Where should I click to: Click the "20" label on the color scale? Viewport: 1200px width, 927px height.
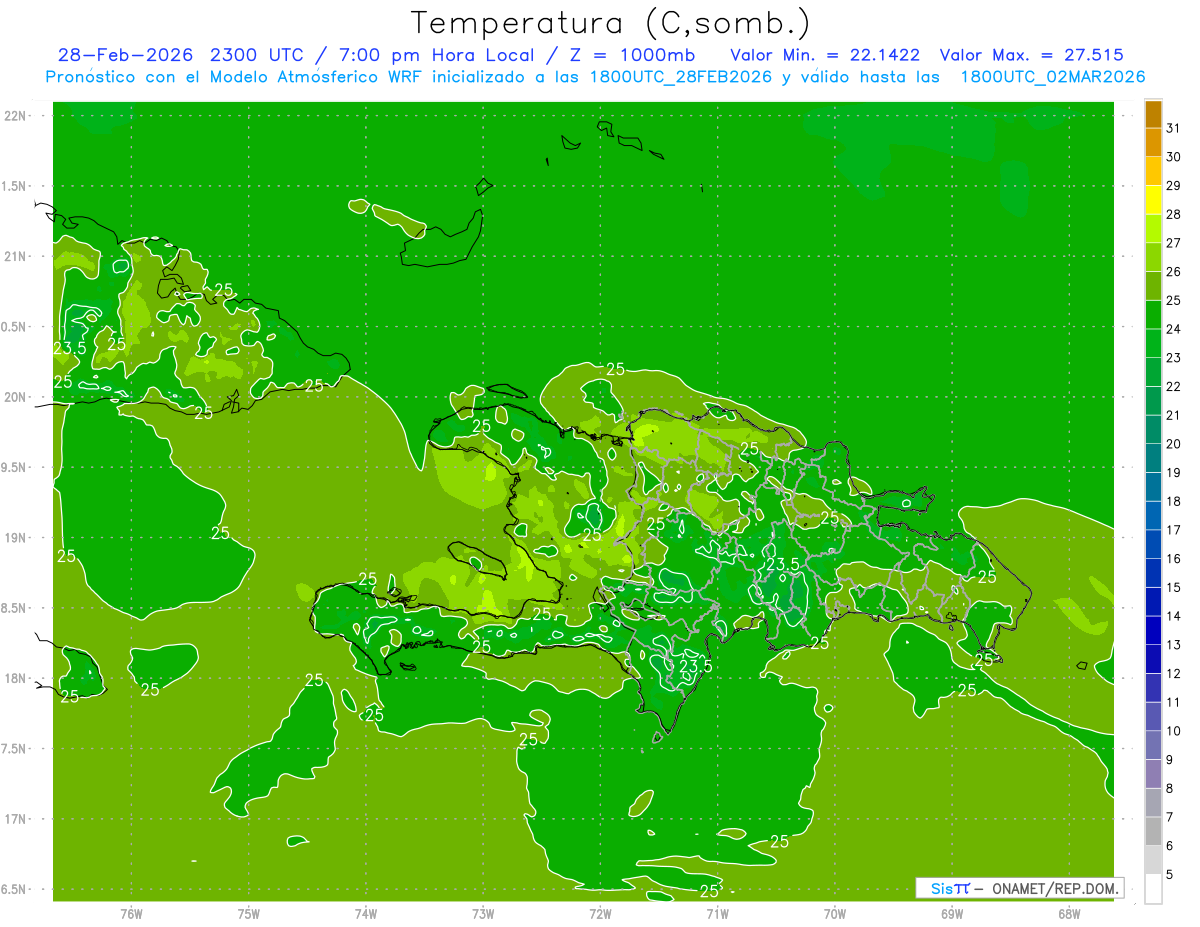point(1174,444)
